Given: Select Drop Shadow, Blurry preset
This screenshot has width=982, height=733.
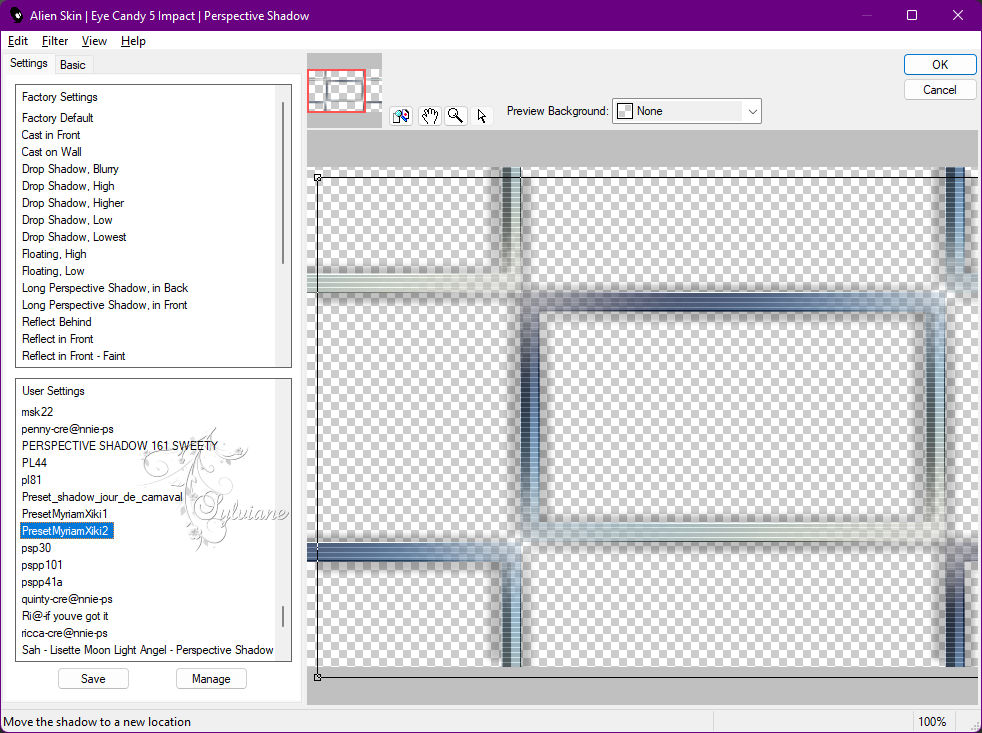Looking at the screenshot, I should 70,169.
